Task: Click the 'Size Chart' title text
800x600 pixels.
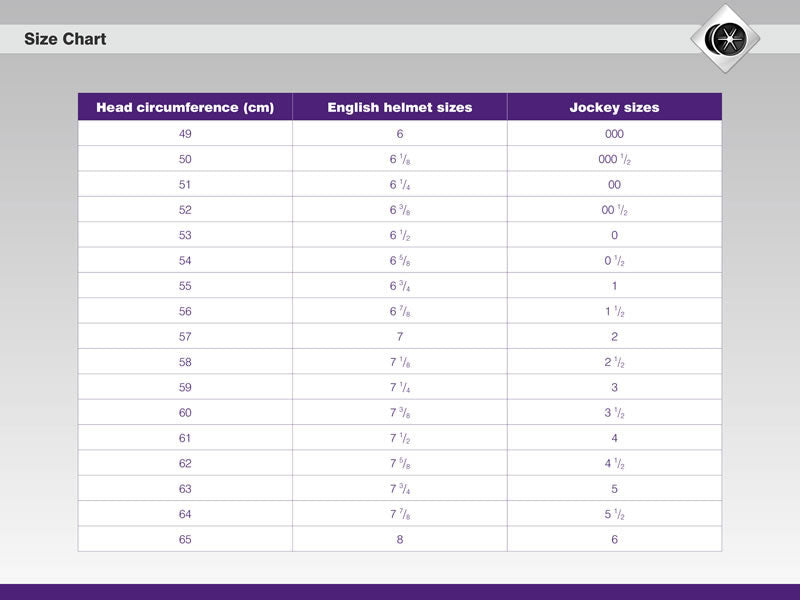Action: (x=65, y=39)
